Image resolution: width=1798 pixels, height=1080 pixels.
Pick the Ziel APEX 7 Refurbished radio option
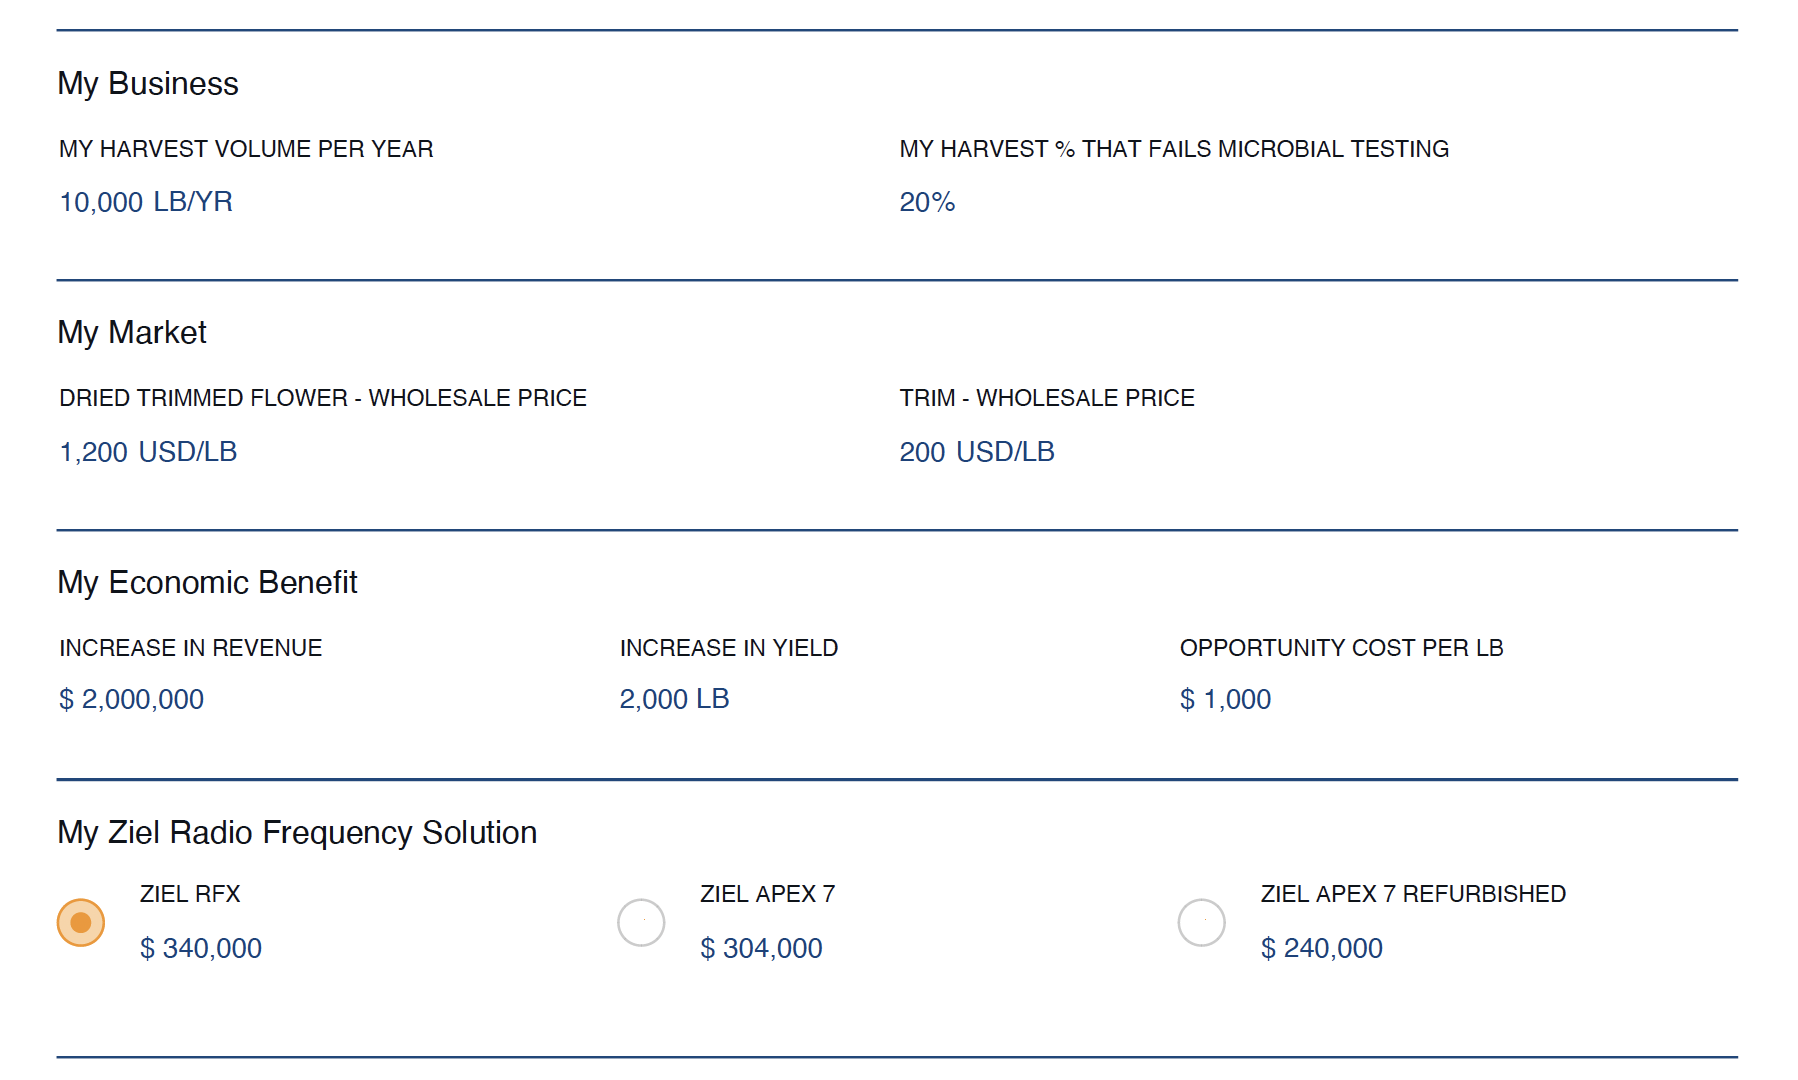1201,922
